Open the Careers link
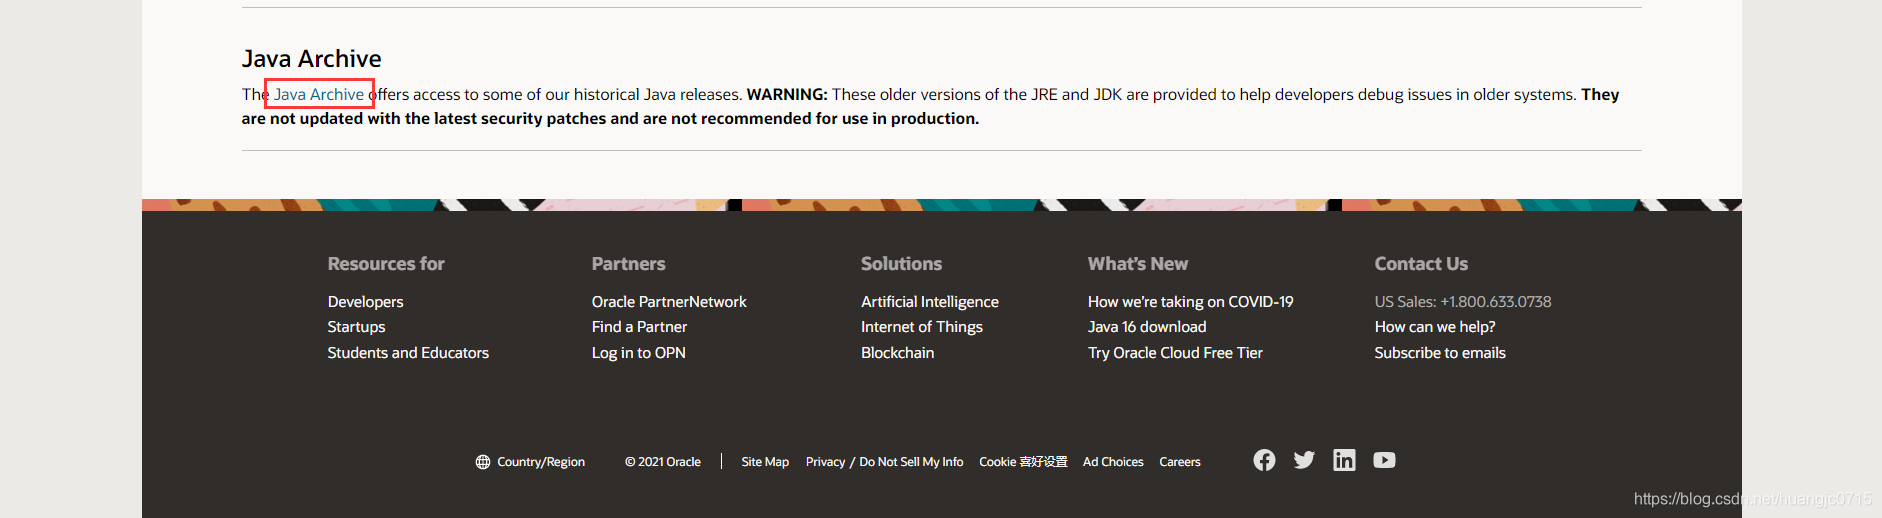Viewport: 1882px width, 518px height. pyautogui.click(x=1180, y=462)
